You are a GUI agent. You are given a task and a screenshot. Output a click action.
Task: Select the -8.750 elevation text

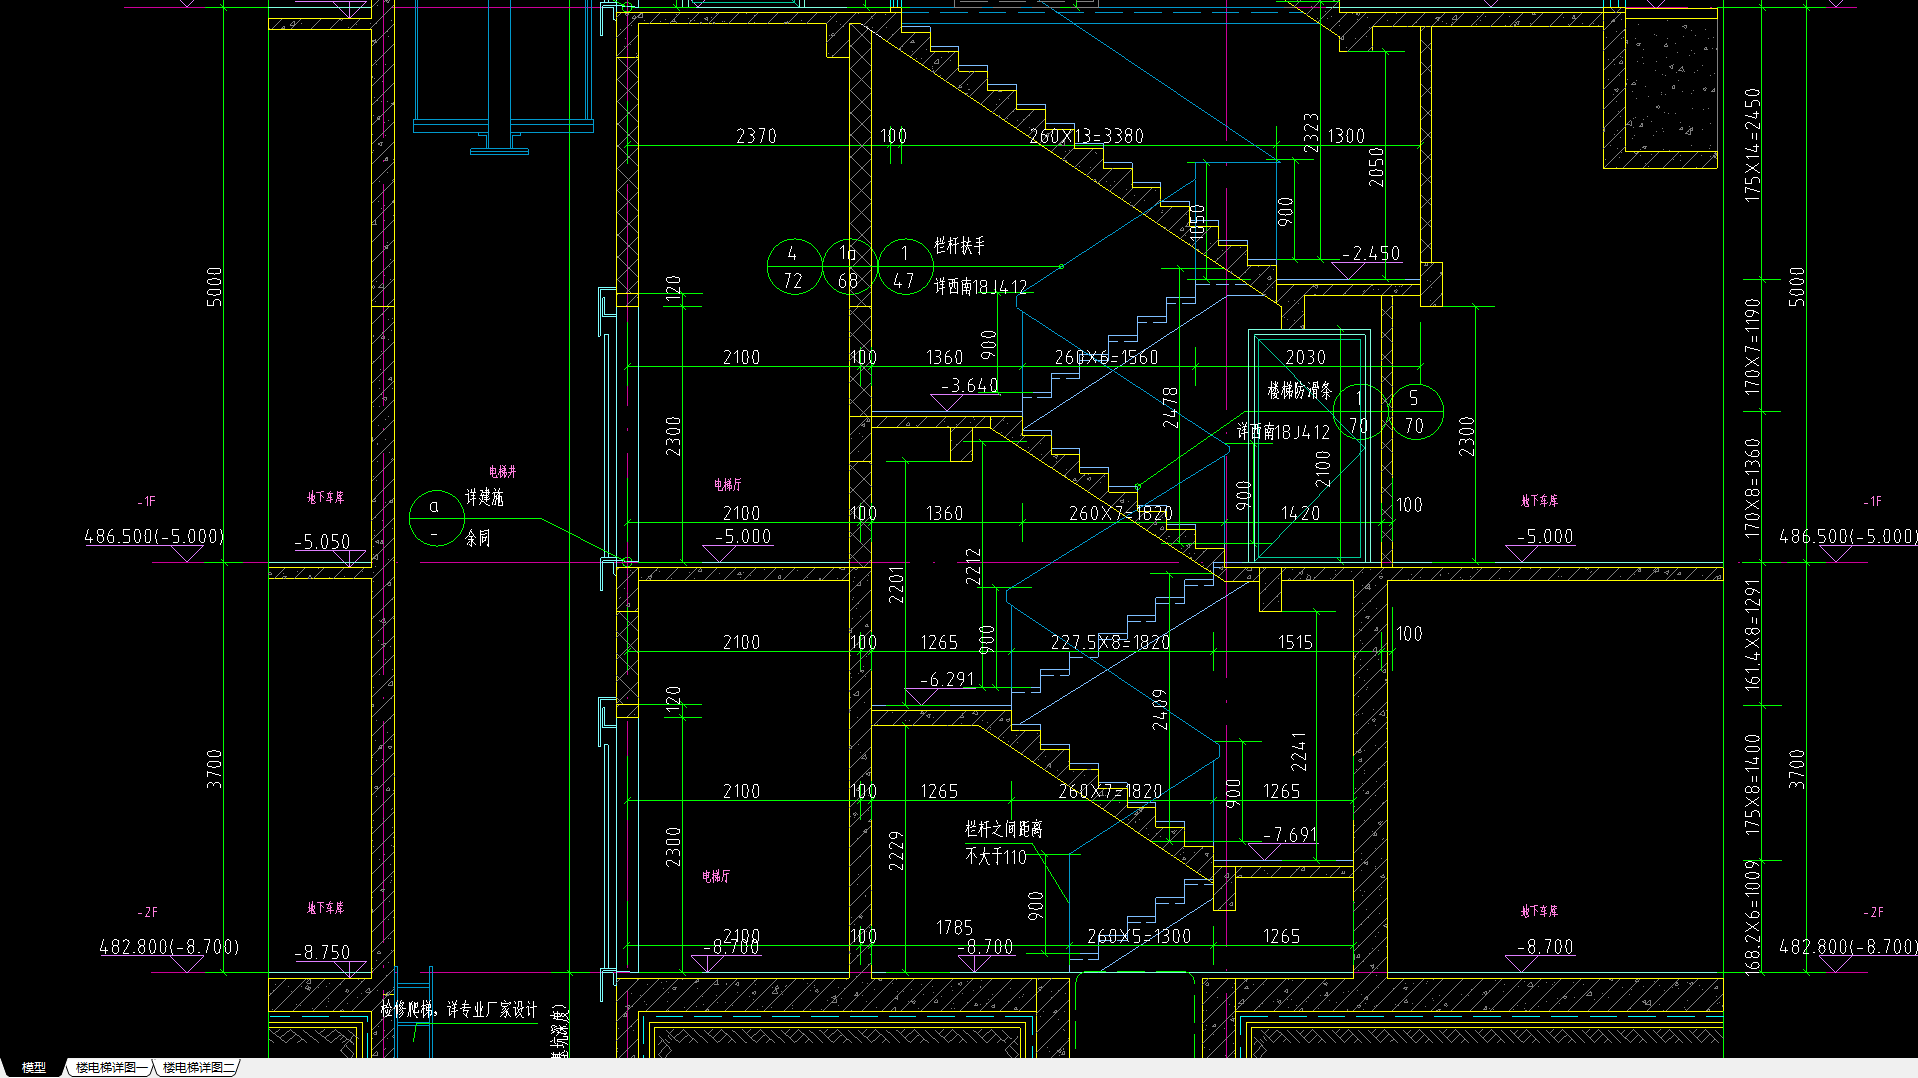point(322,954)
